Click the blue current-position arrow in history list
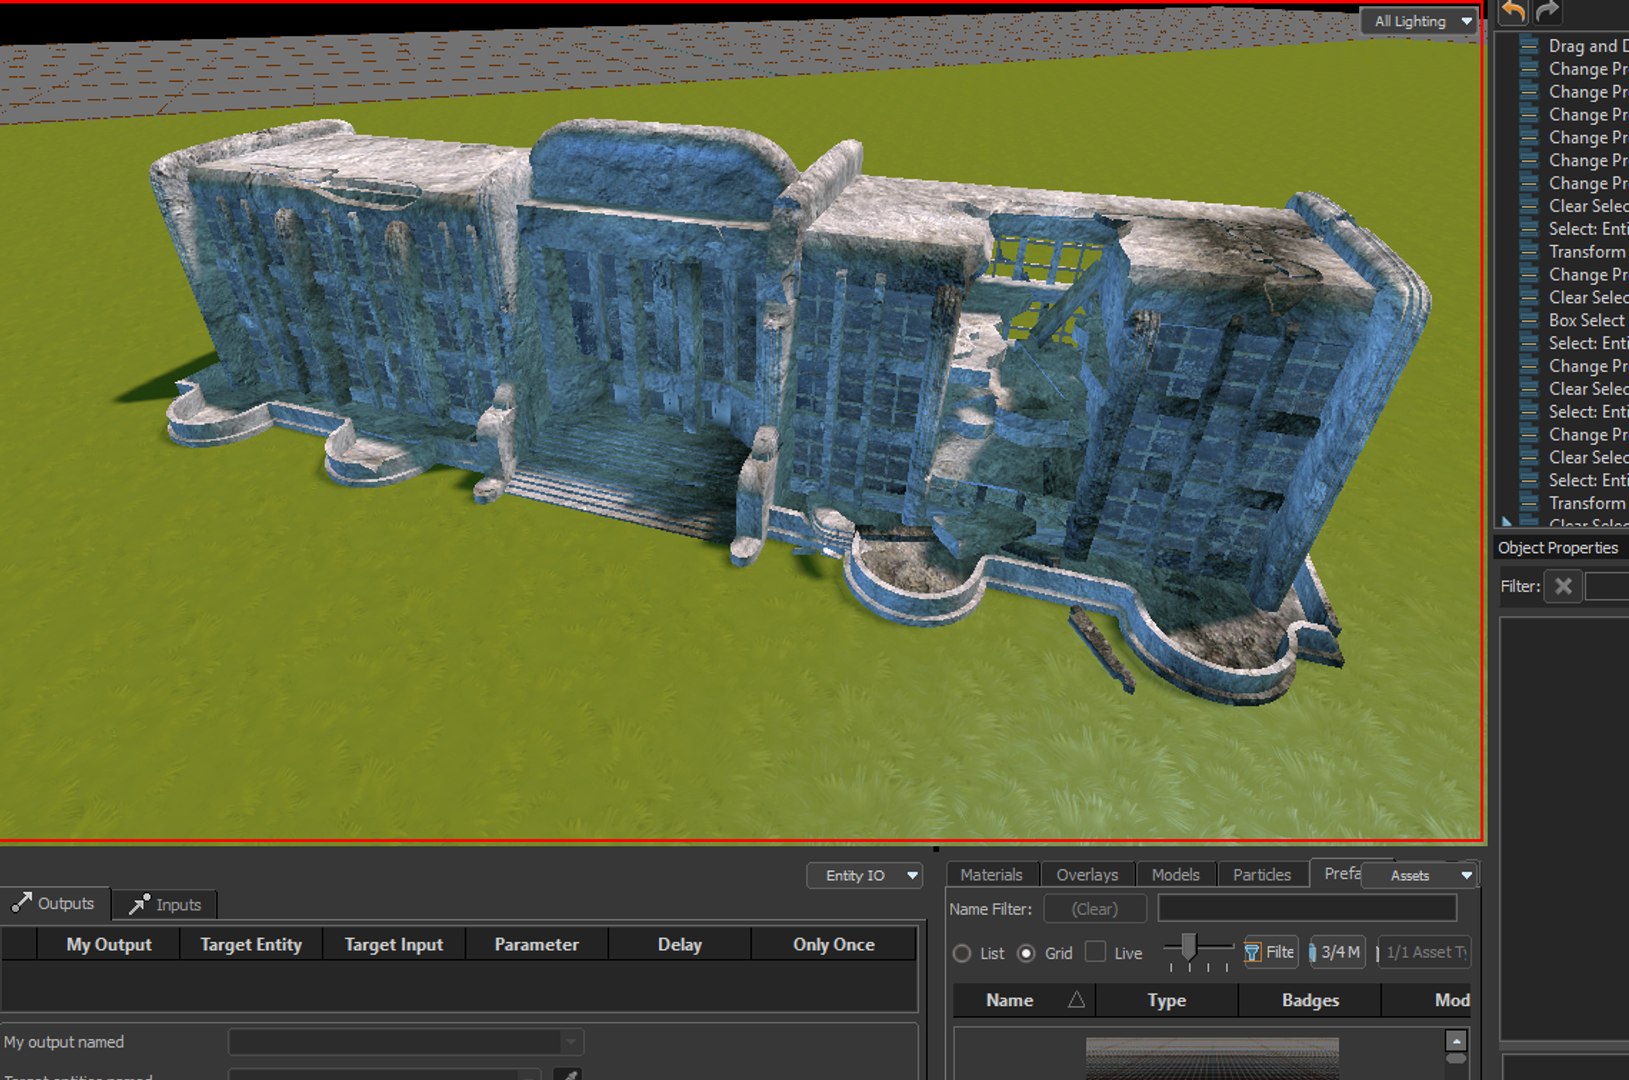 tap(1508, 522)
